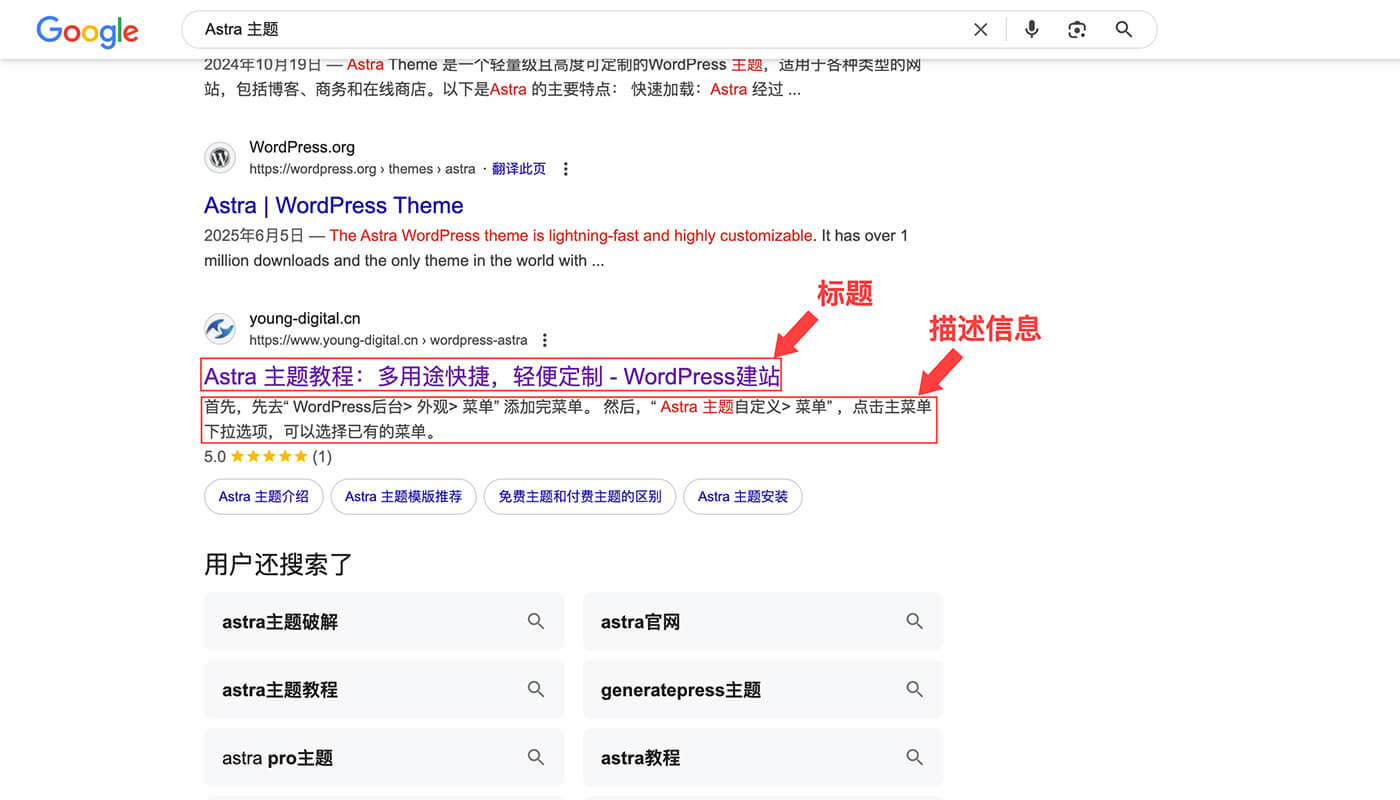Screen dimensions: 1400x800
Task: Click magnifier icon on astra教程 suggestion
Action: coord(915,757)
